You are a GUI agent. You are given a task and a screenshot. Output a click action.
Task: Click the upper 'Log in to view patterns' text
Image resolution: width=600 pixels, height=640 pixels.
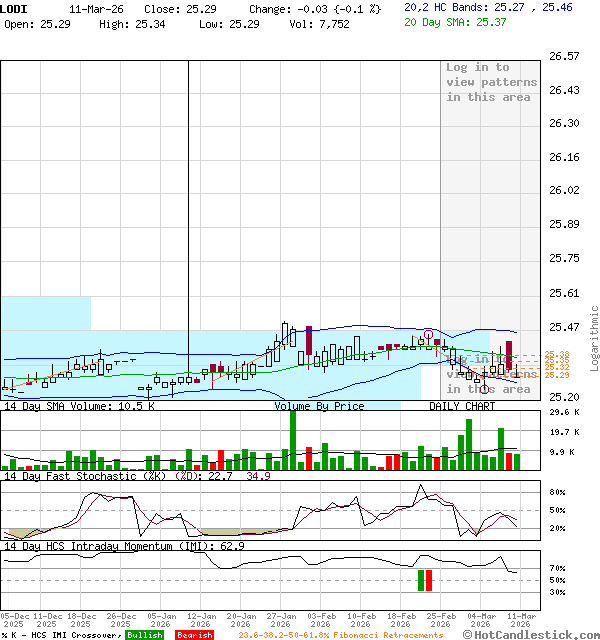tap(491, 82)
